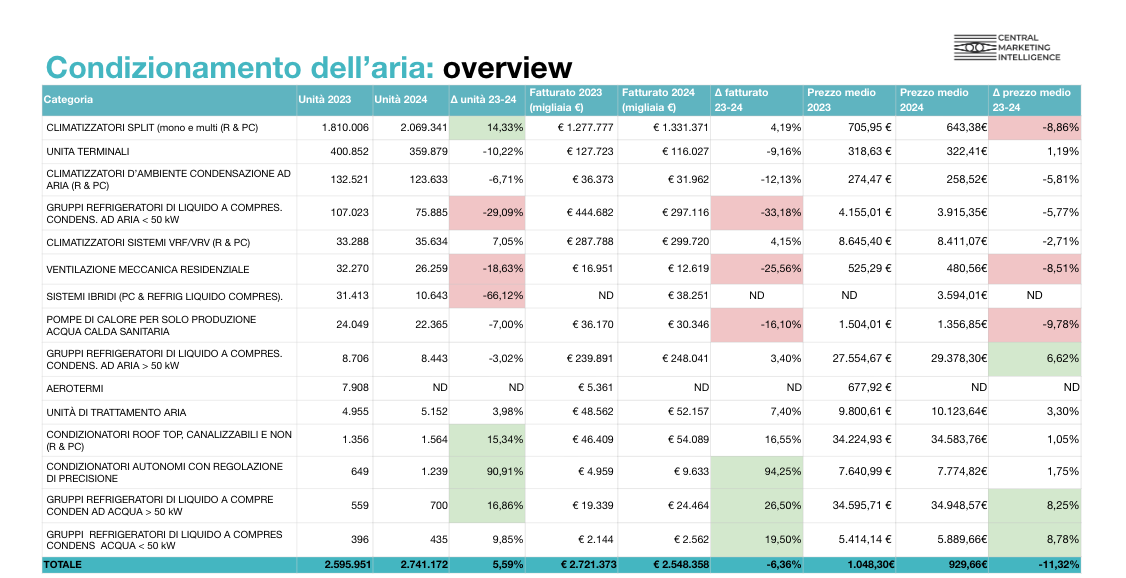Screen dimensions: 1126x578
Task: Select the 'Unità 2023' column header
Action: pyautogui.click(x=325, y=100)
